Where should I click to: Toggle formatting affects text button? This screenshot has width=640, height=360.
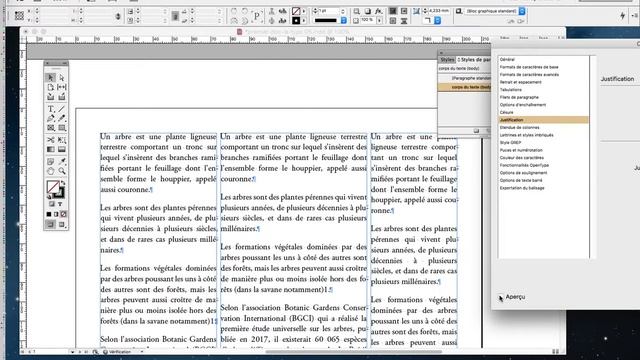(60, 204)
